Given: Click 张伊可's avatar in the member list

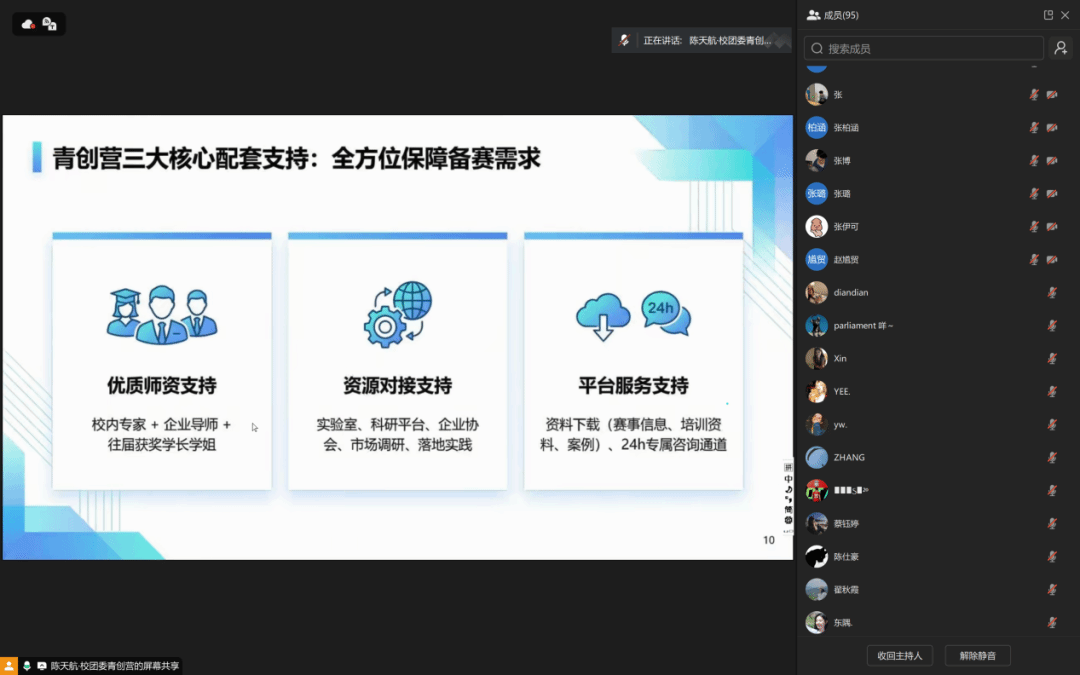Looking at the screenshot, I should 816,227.
